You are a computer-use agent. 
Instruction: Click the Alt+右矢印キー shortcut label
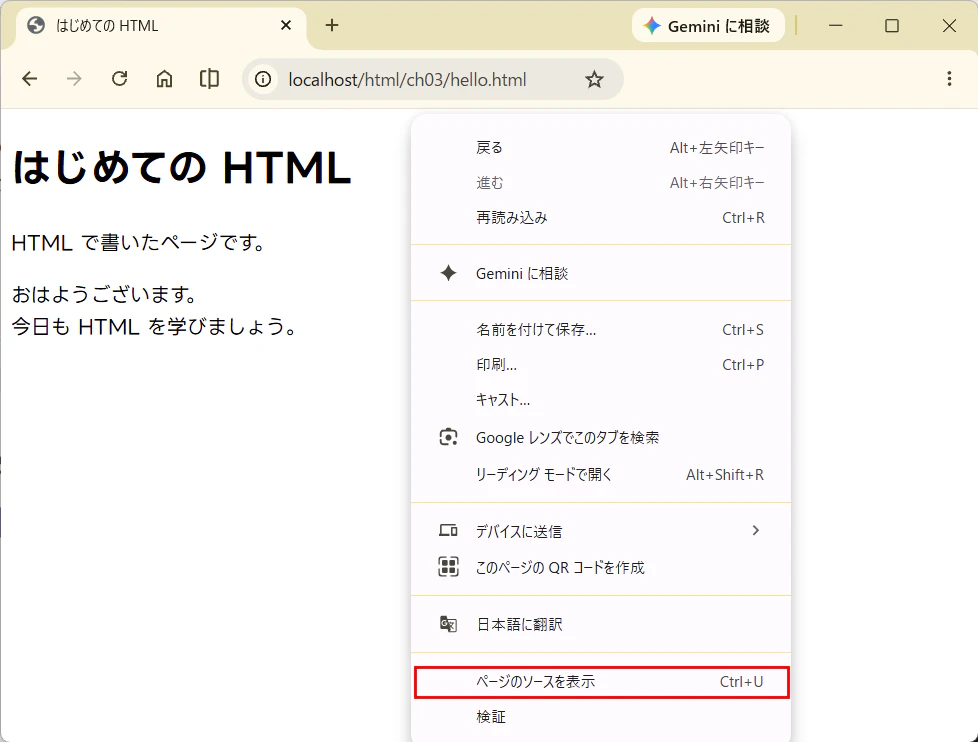click(x=717, y=183)
